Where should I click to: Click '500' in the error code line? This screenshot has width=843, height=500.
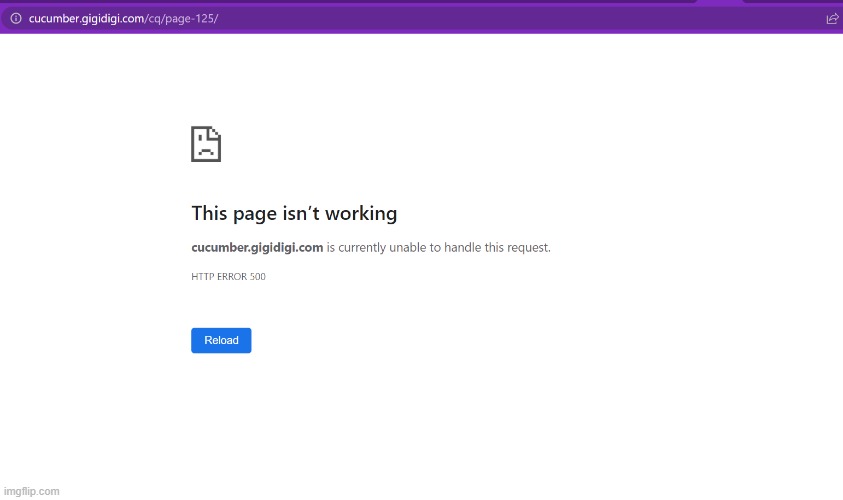[x=257, y=277]
